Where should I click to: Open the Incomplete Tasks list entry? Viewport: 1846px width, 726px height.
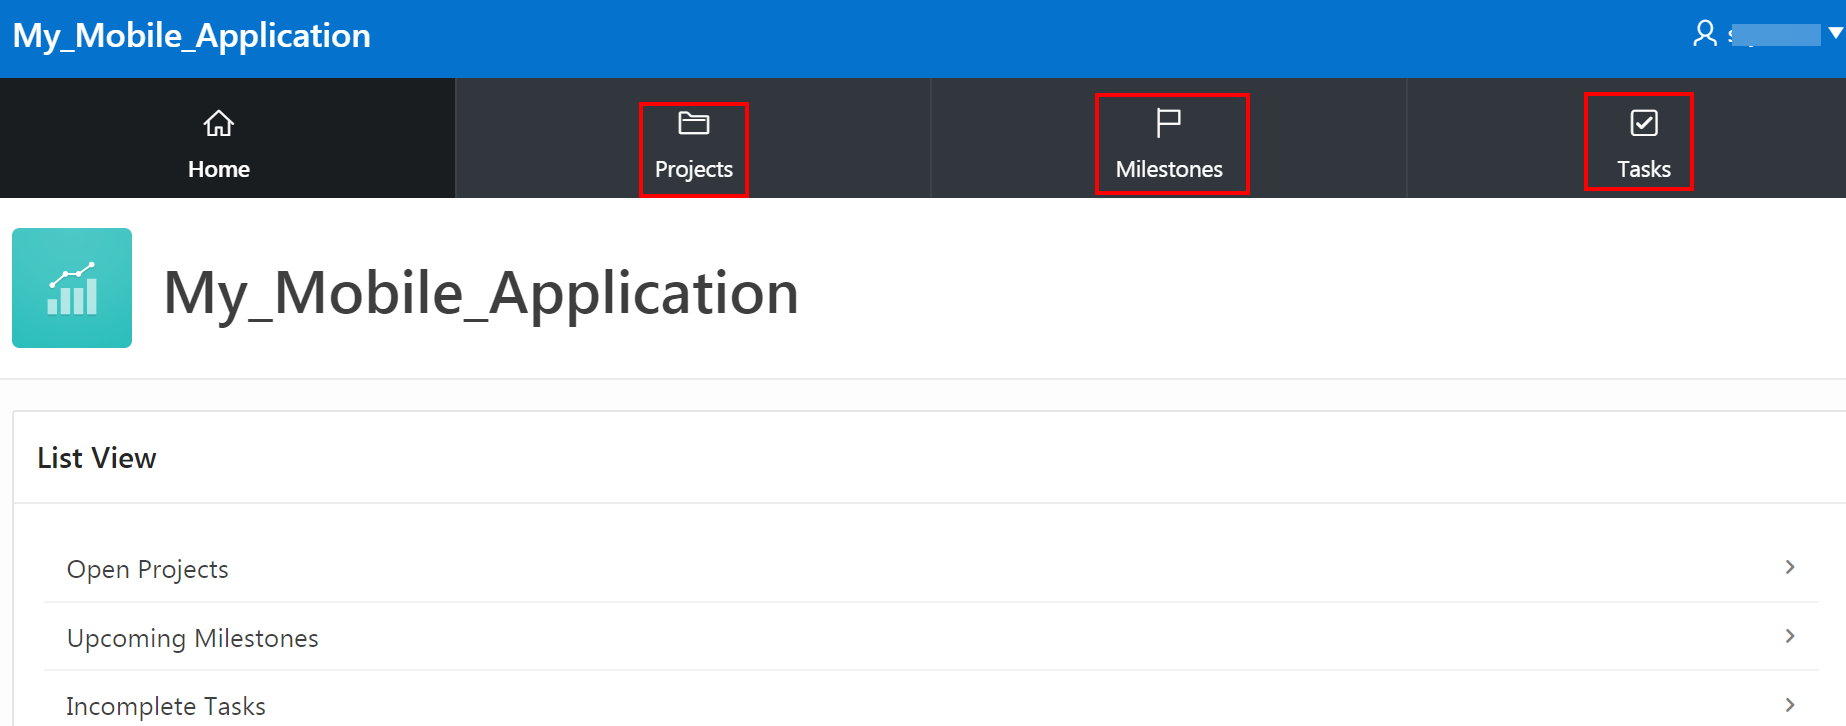pyautogui.click(x=930, y=700)
